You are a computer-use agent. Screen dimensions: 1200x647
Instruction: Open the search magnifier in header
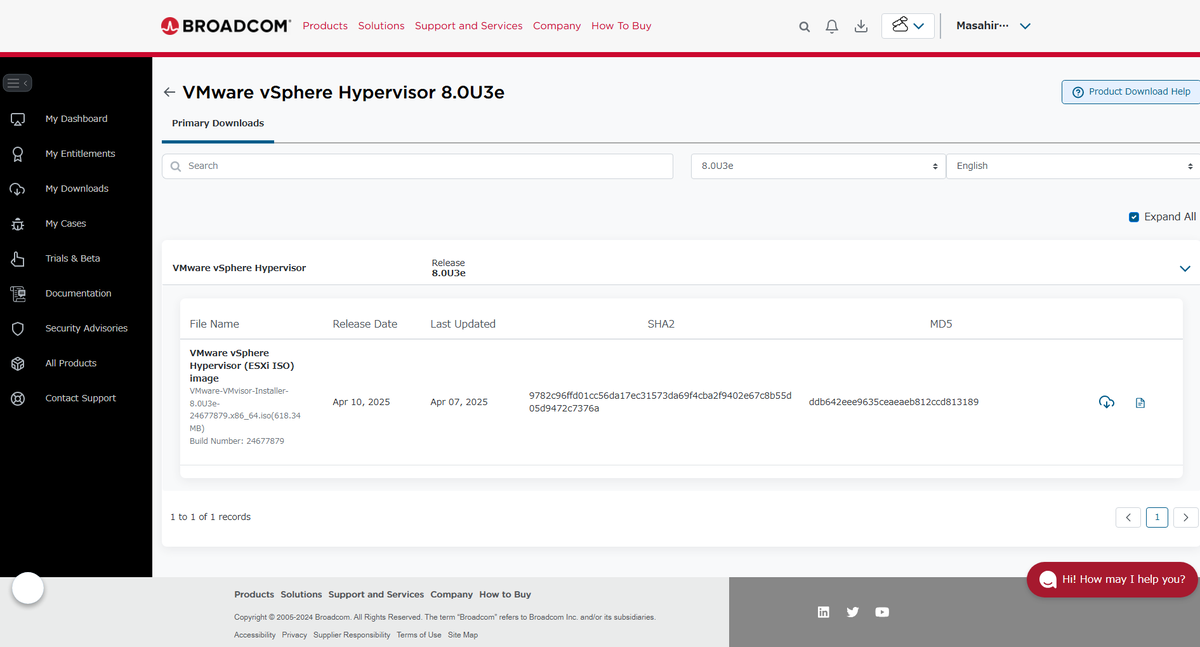(x=804, y=27)
